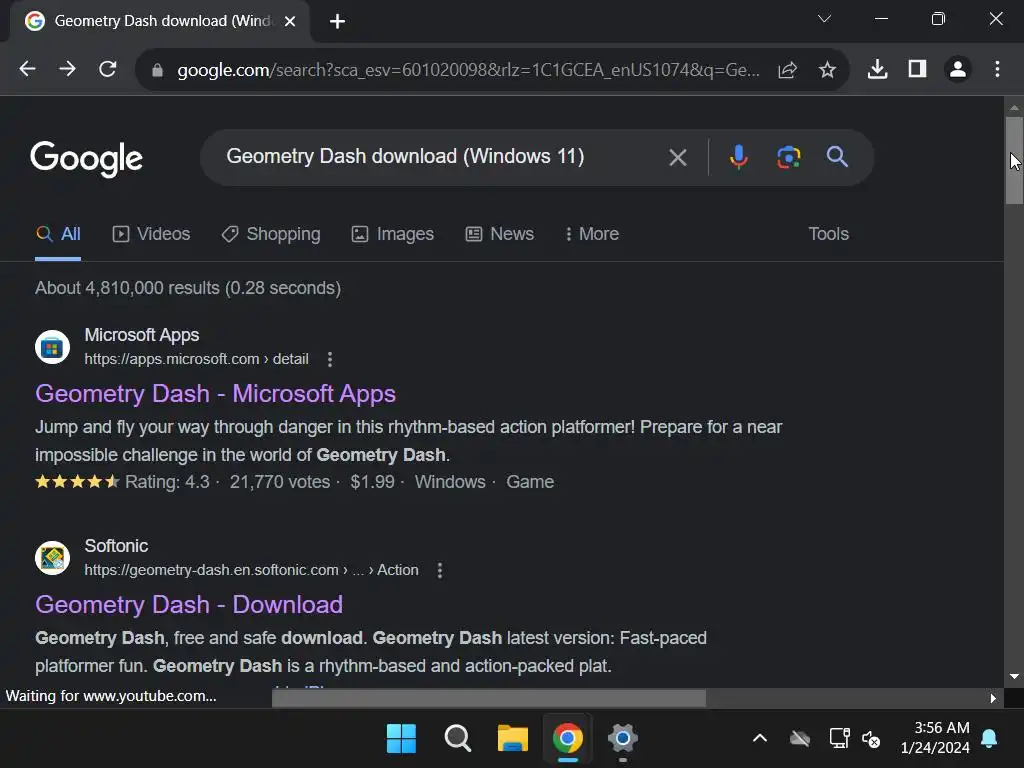Open File Explorer from the taskbar
The height and width of the screenshot is (768, 1024).
point(513,739)
